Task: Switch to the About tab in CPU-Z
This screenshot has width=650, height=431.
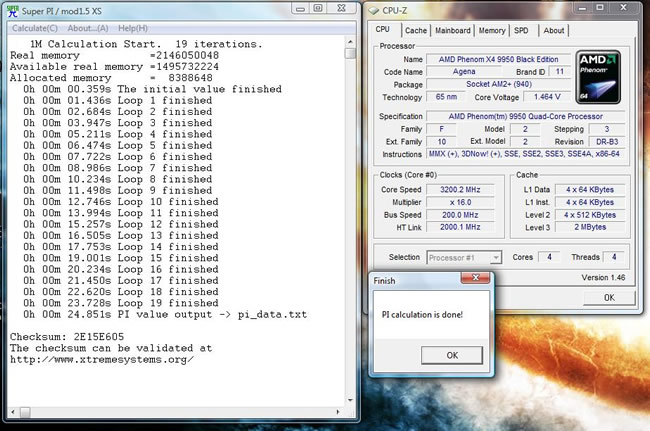Action: tap(553, 30)
